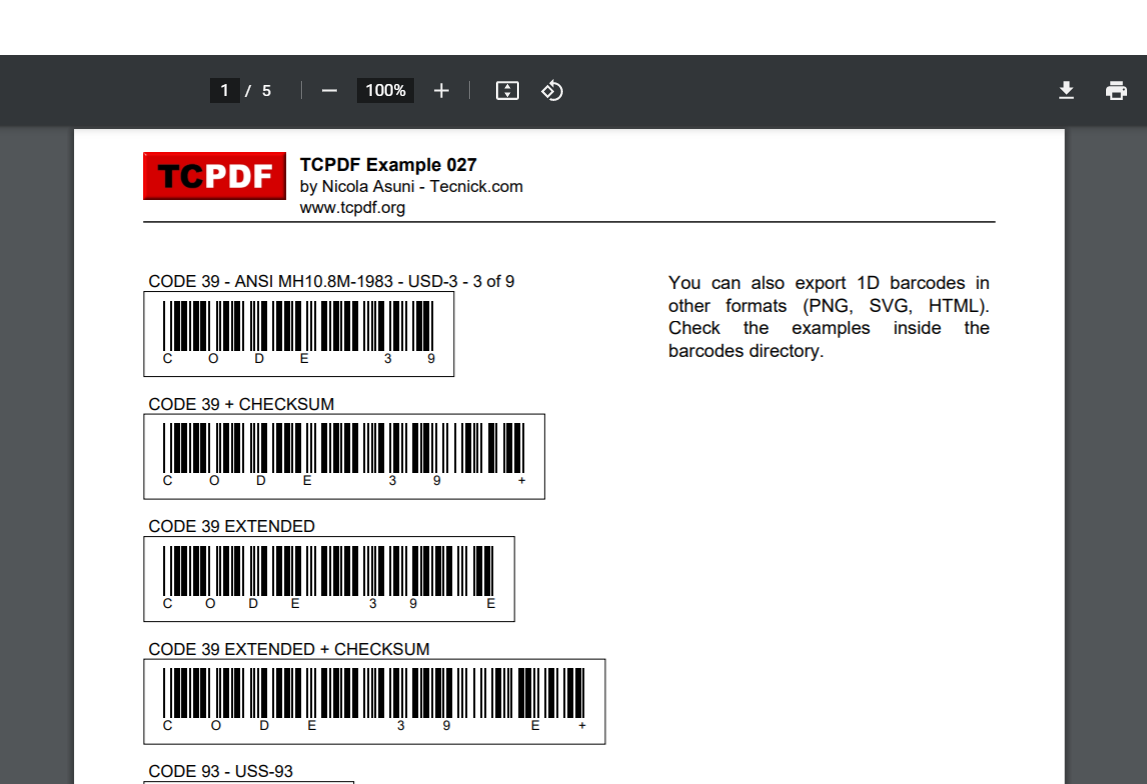
Task: Click the zoom in plus icon
Action: point(441,91)
